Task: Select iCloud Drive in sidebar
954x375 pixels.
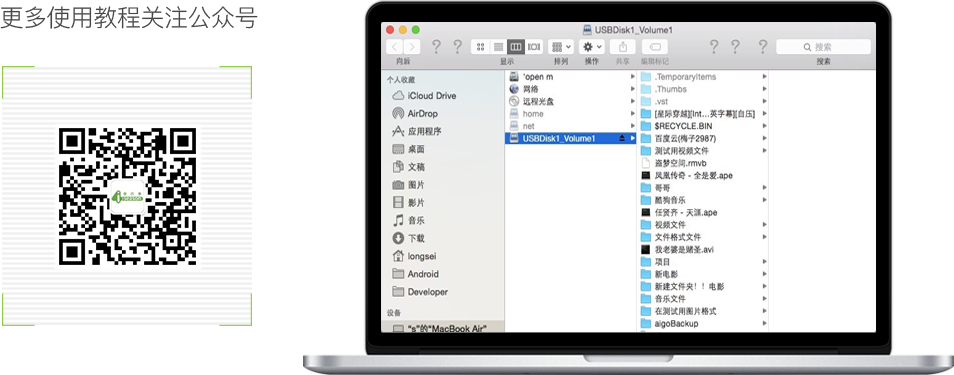Action: click(424, 96)
